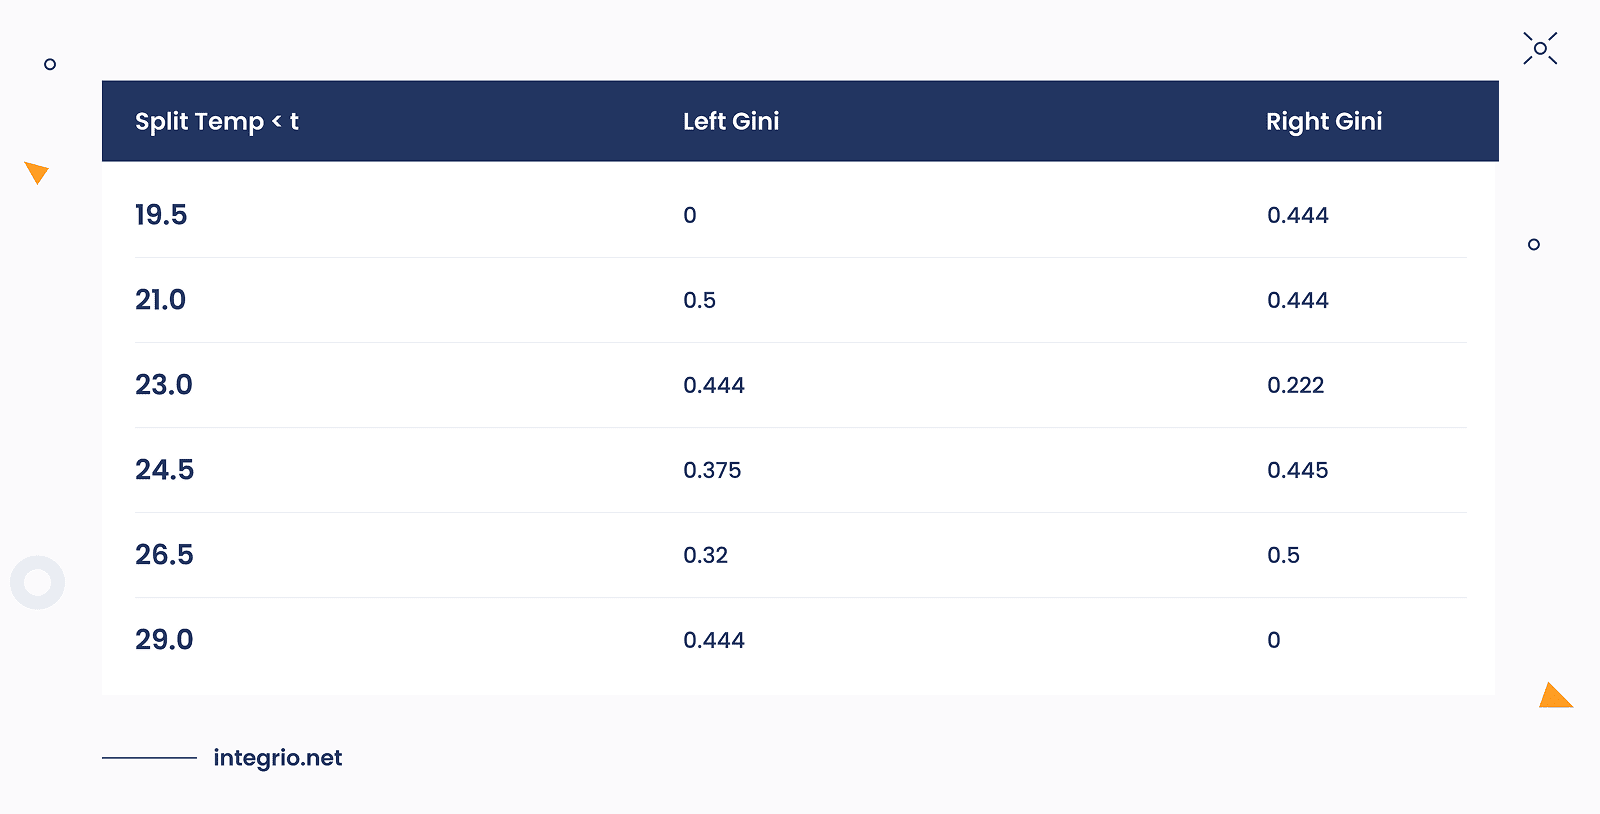This screenshot has width=1600, height=814.
Task: Click the orange triangle at bottom right
Action: pyautogui.click(x=1554, y=697)
